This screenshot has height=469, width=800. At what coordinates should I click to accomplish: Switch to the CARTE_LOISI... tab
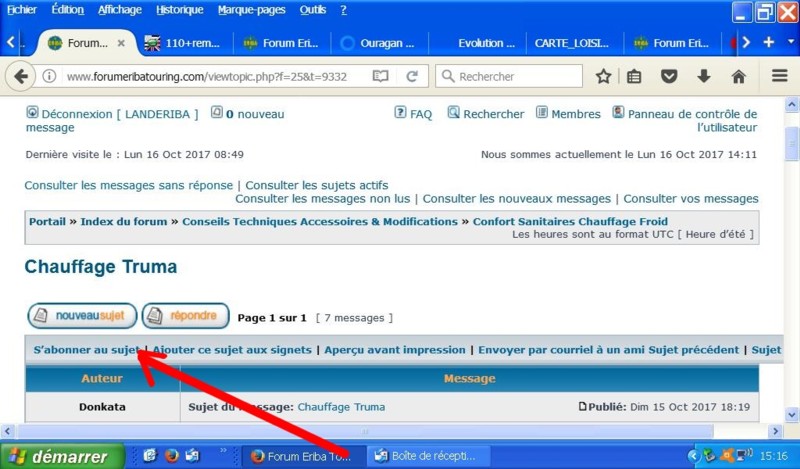[x=567, y=43]
